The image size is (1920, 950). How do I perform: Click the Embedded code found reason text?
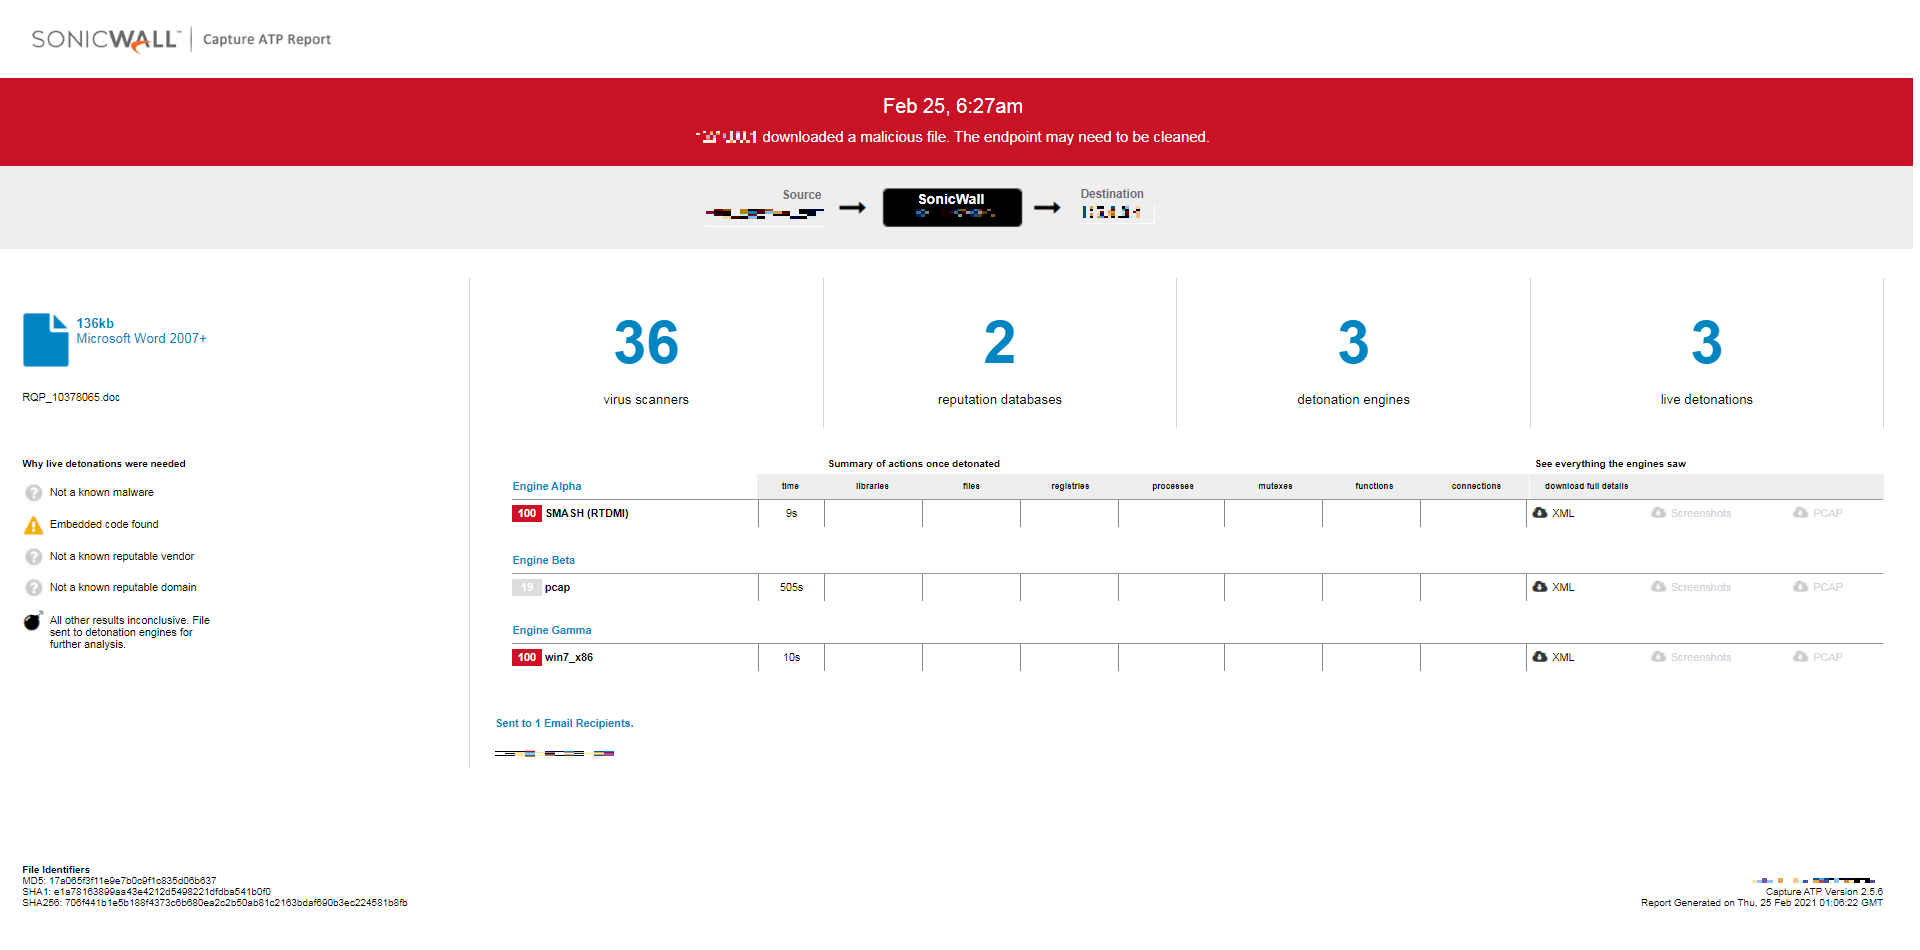(104, 525)
